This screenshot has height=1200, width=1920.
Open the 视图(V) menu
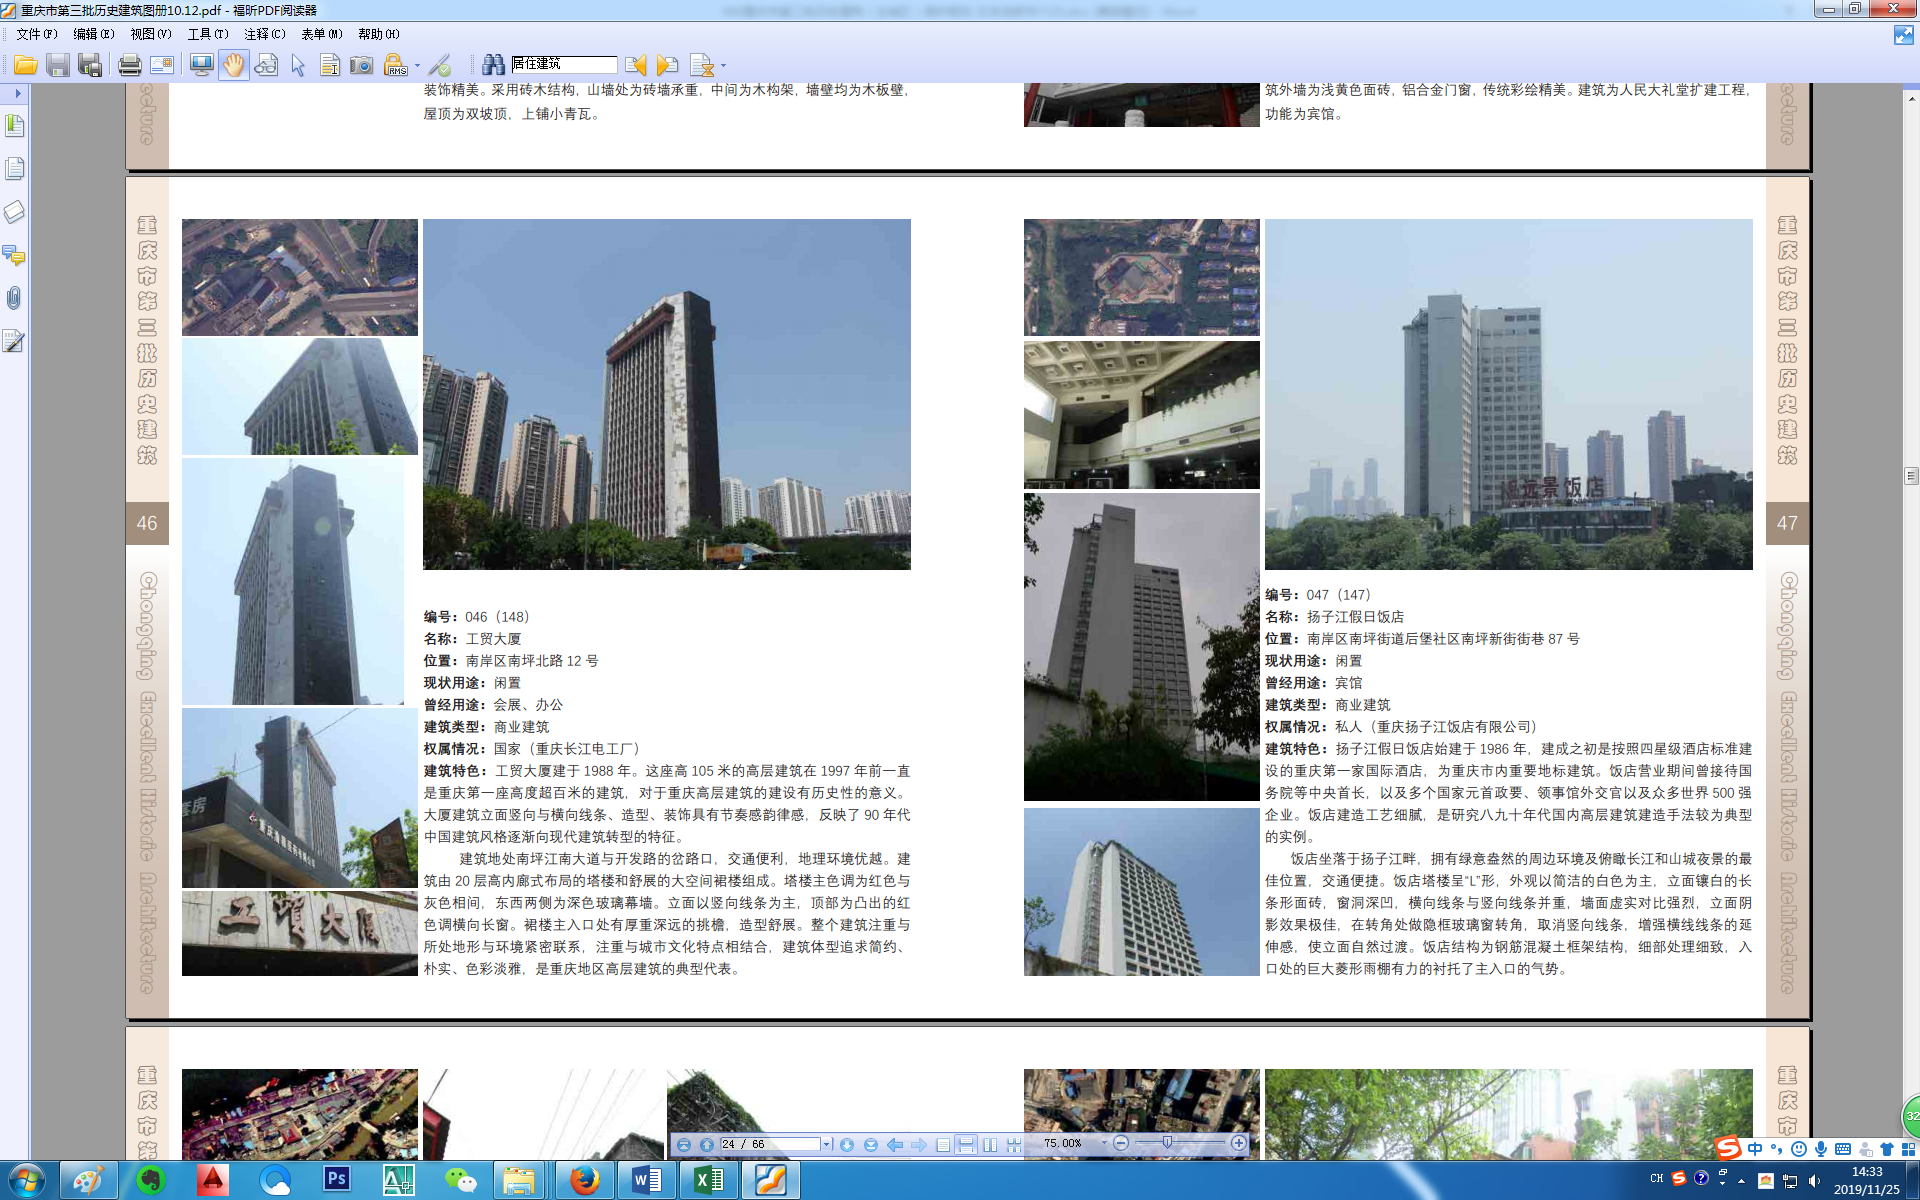coord(150,34)
